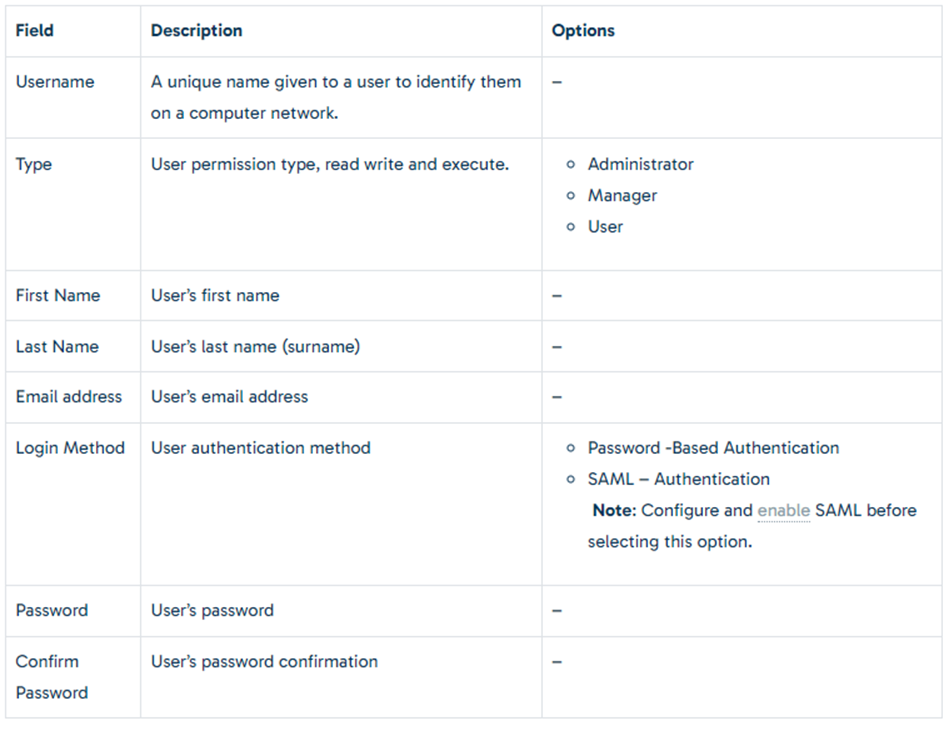944x741 pixels.
Task: Click the Manager option text
Action: 622,196
